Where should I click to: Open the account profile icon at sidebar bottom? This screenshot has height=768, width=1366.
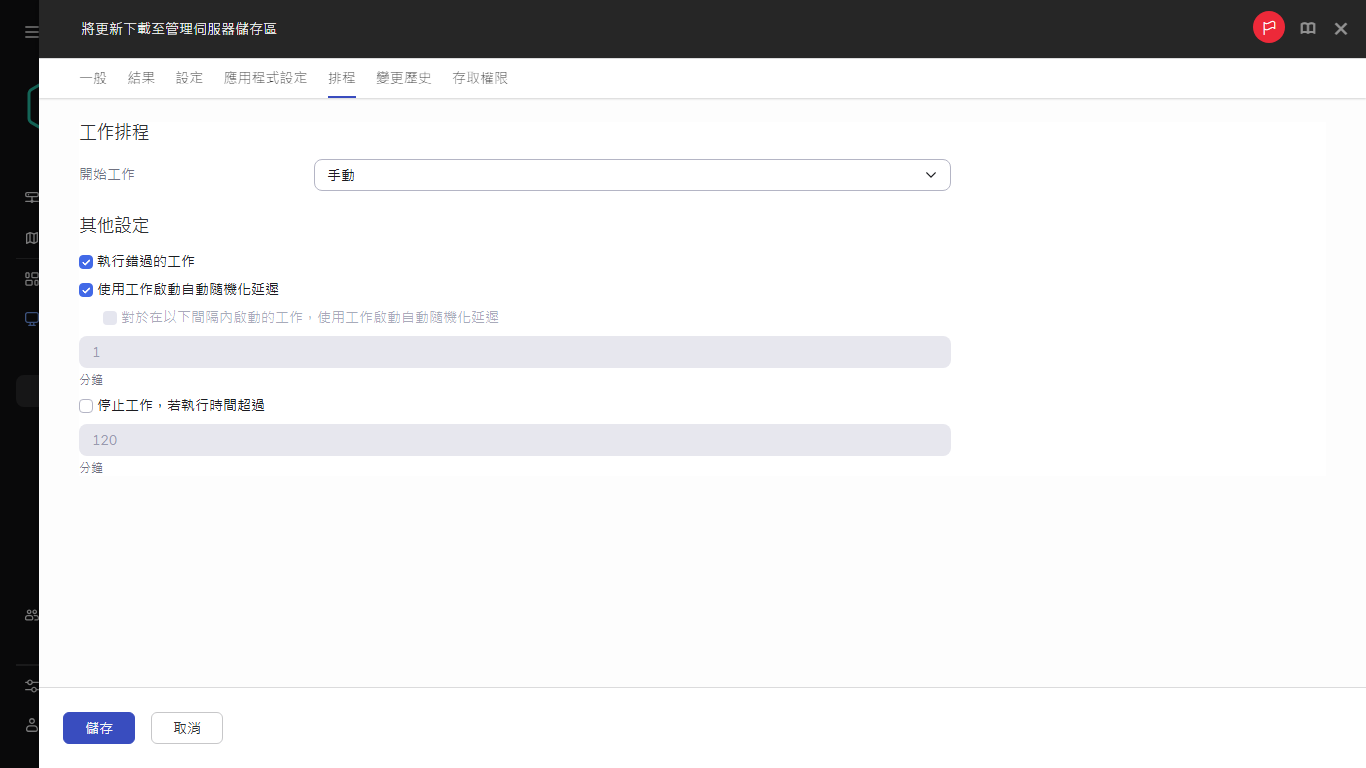pyautogui.click(x=30, y=725)
